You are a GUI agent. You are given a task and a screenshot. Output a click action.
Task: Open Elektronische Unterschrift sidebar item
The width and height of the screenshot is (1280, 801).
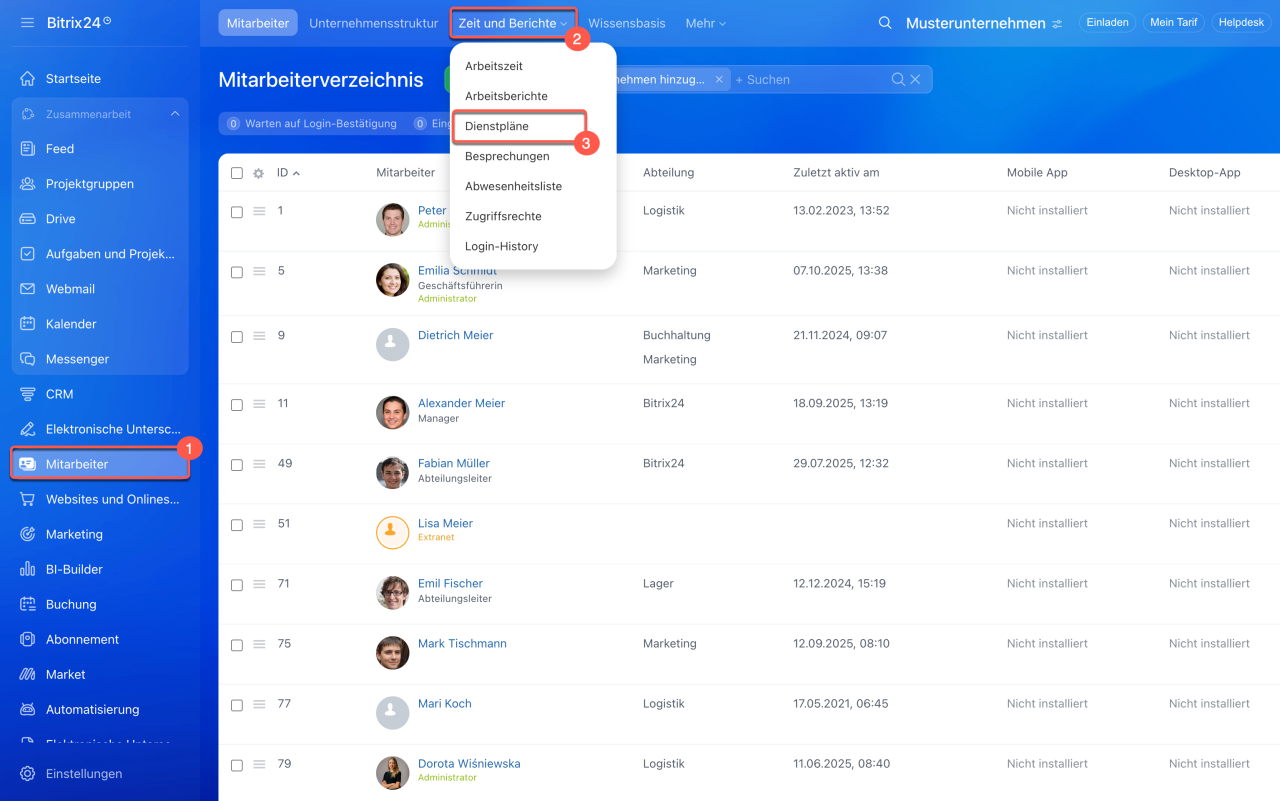[99, 429]
